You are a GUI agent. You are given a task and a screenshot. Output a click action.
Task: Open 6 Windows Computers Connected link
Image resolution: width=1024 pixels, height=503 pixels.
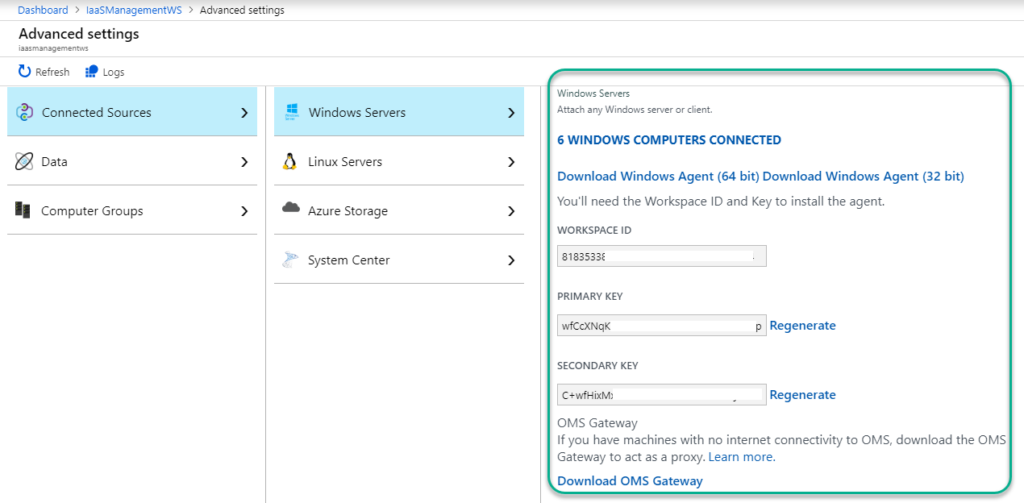(669, 140)
